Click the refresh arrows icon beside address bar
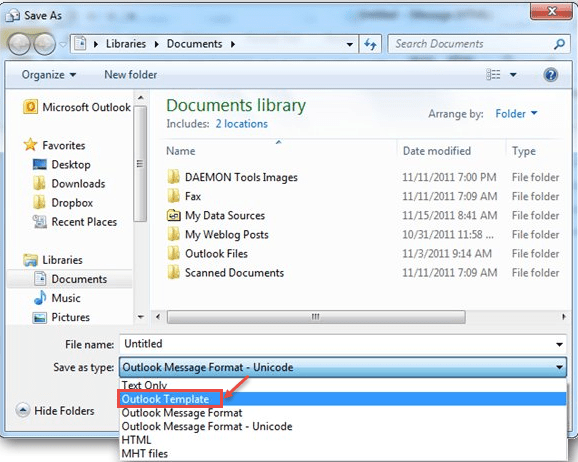 370,44
